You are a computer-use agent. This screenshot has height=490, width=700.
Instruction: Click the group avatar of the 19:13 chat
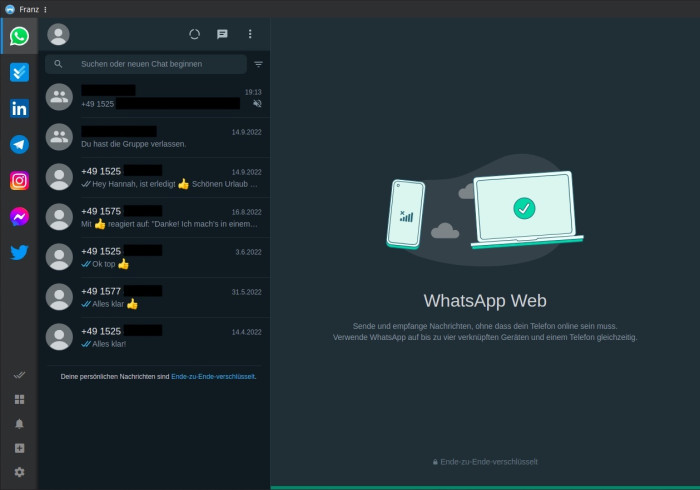[59, 97]
